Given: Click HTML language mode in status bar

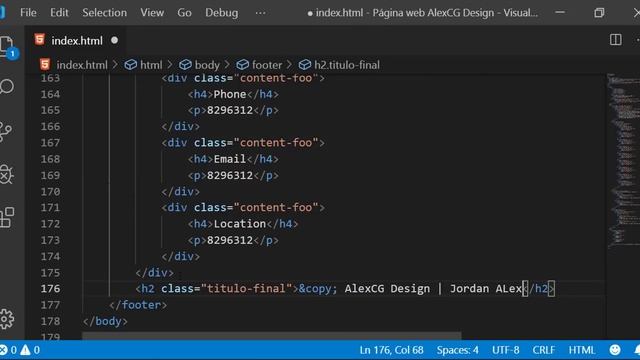Looking at the screenshot, I should coord(582,350).
